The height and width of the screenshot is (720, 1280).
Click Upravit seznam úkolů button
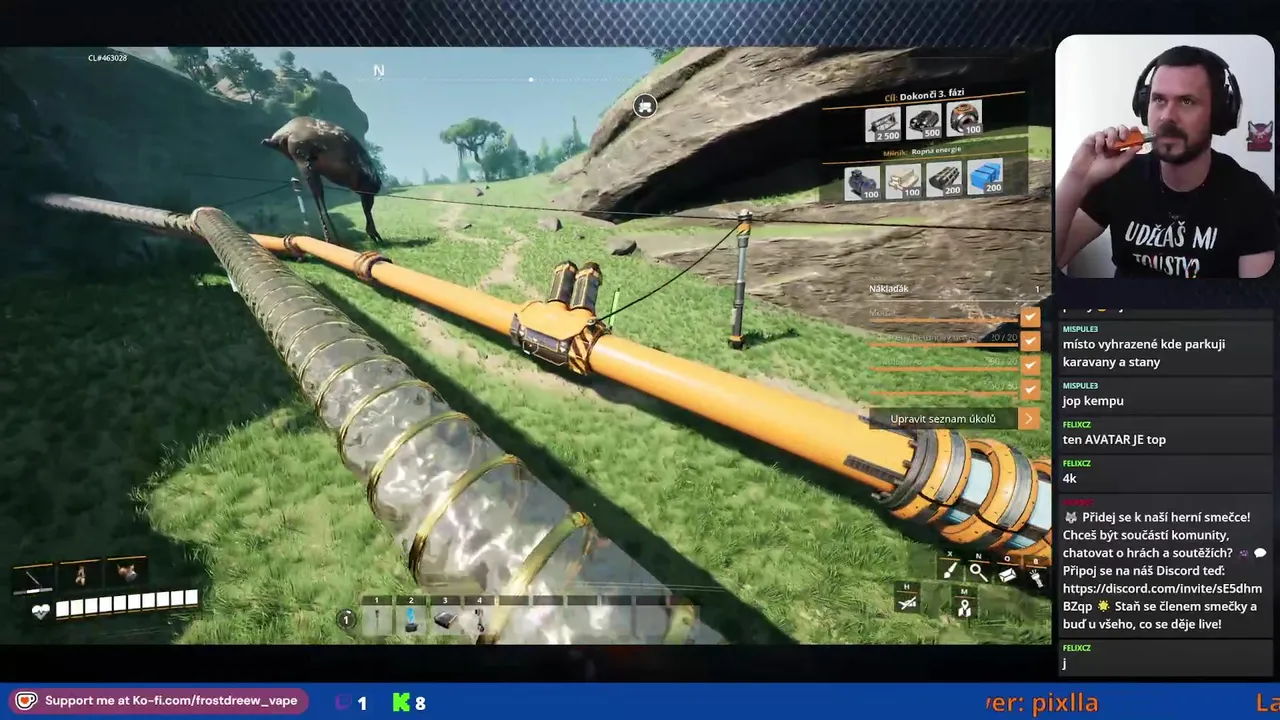pyautogui.click(x=944, y=419)
